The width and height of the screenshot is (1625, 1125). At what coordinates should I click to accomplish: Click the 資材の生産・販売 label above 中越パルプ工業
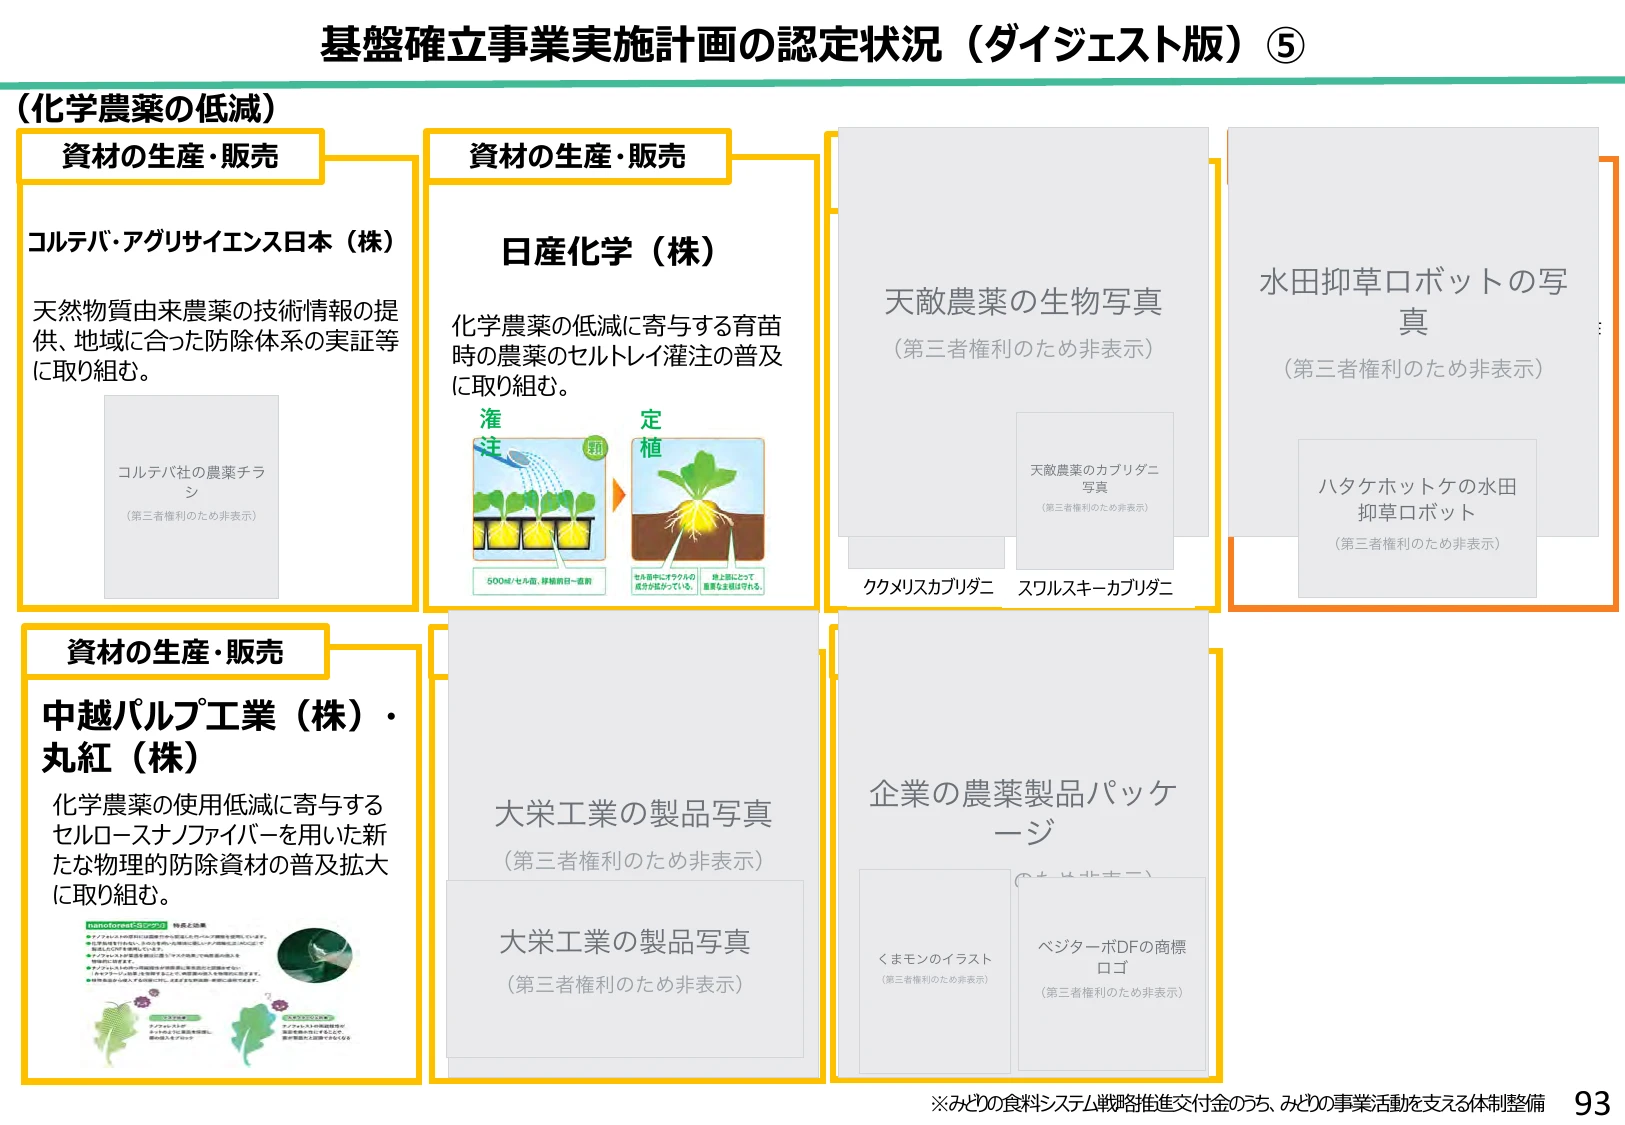coord(176,652)
